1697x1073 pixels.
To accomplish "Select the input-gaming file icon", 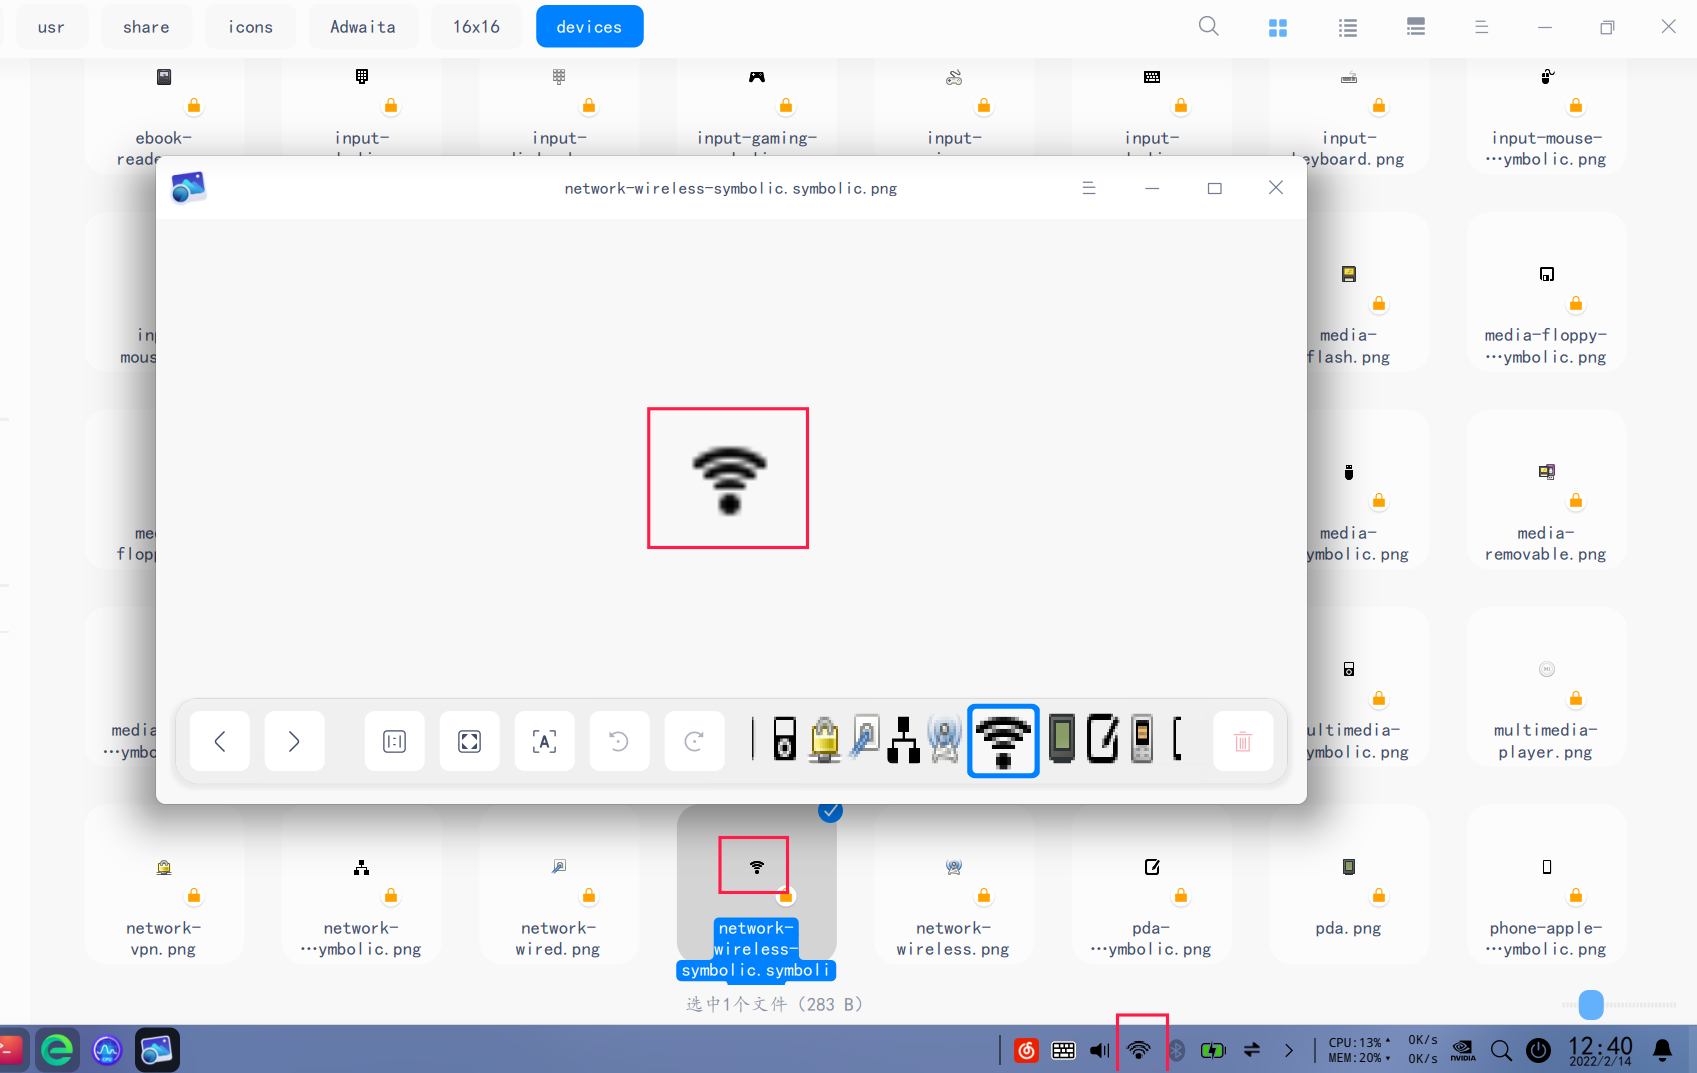I will (x=757, y=77).
